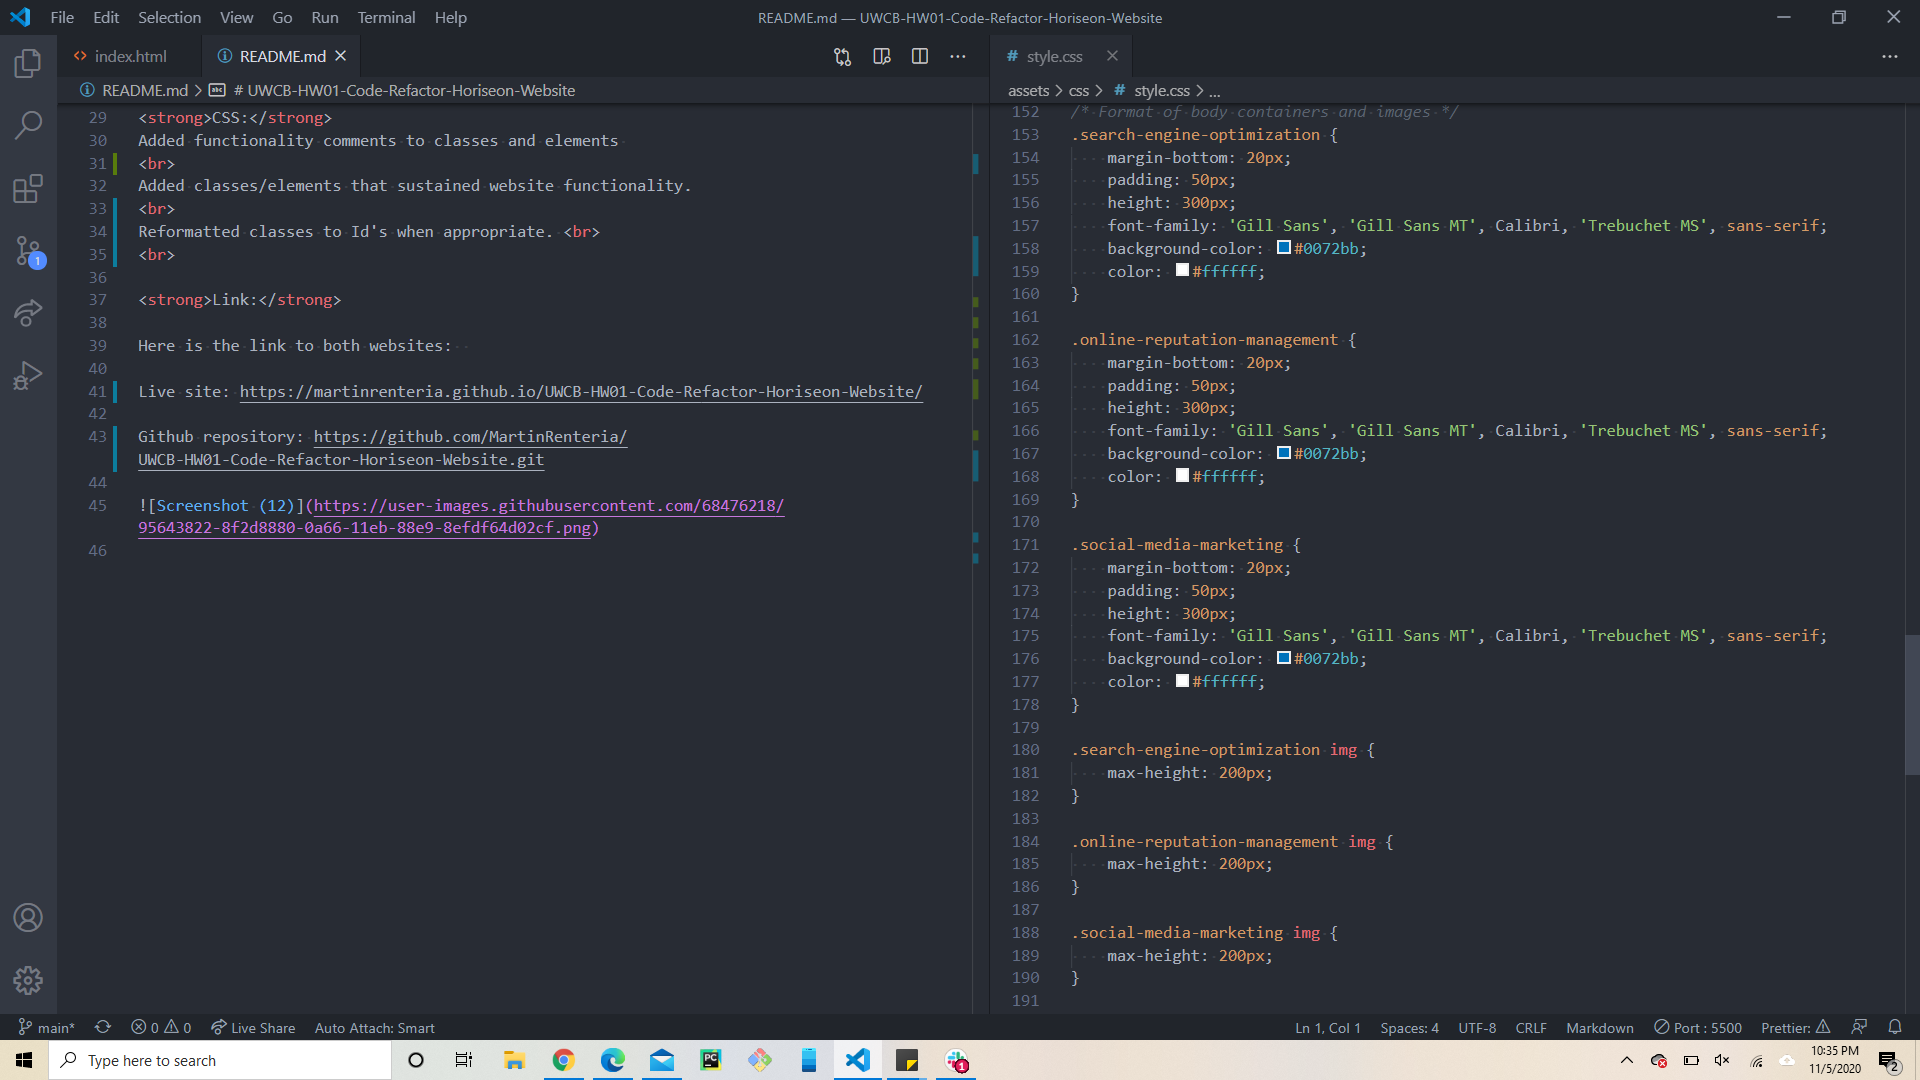
Task: Open More Actions menu for README.md editor
Action: pos(957,57)
